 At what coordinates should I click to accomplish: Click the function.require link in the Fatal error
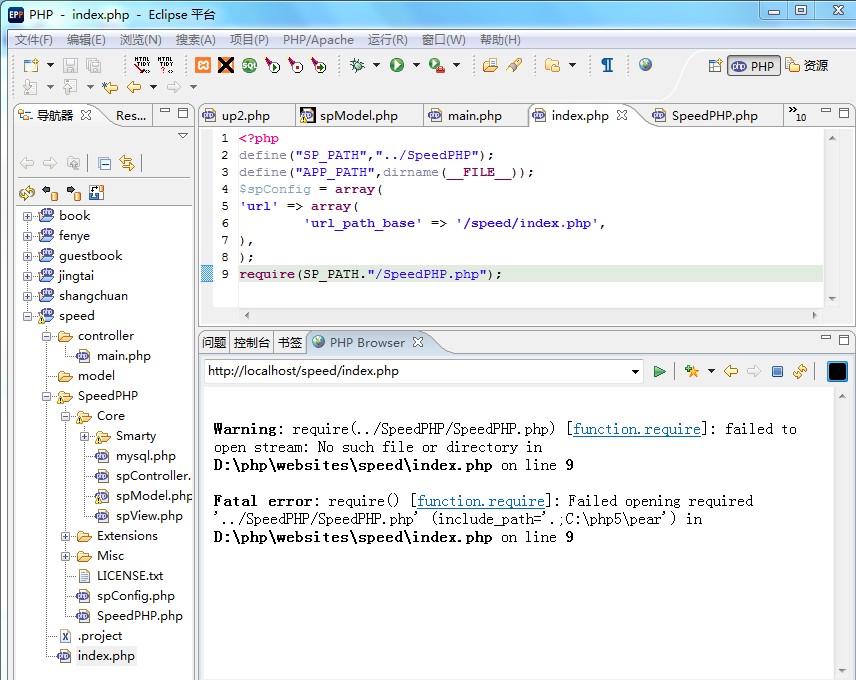480,501
